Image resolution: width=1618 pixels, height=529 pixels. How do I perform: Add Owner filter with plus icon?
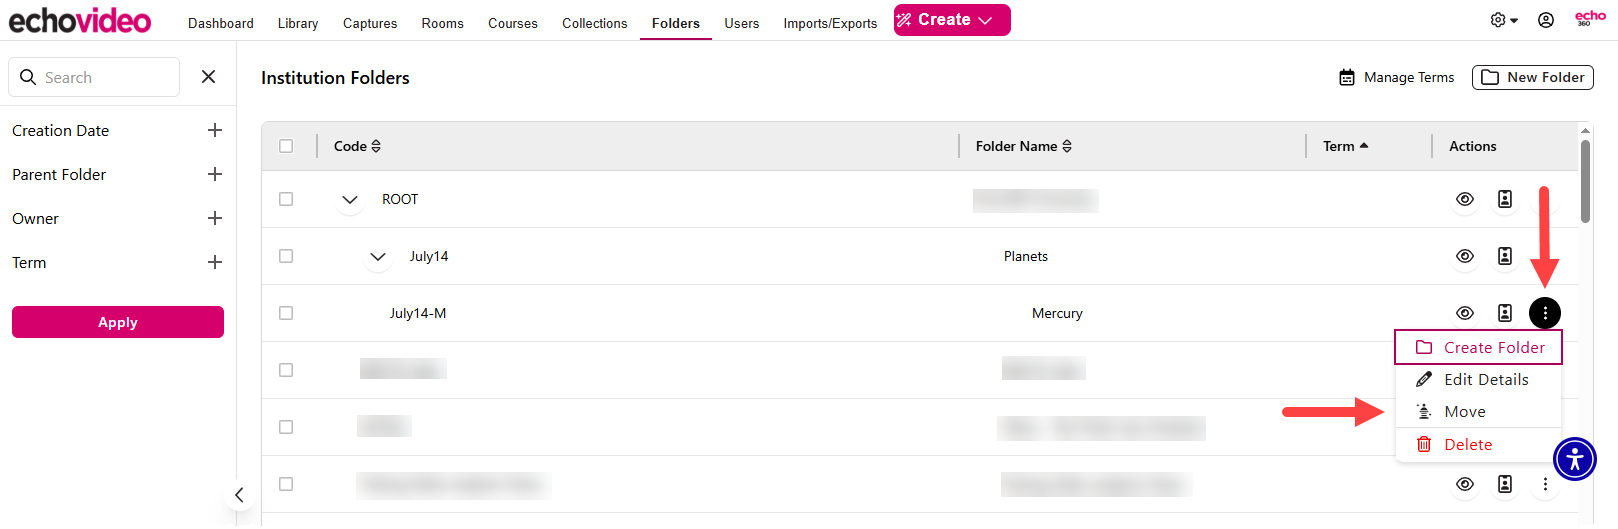click(x=214, y=218)
